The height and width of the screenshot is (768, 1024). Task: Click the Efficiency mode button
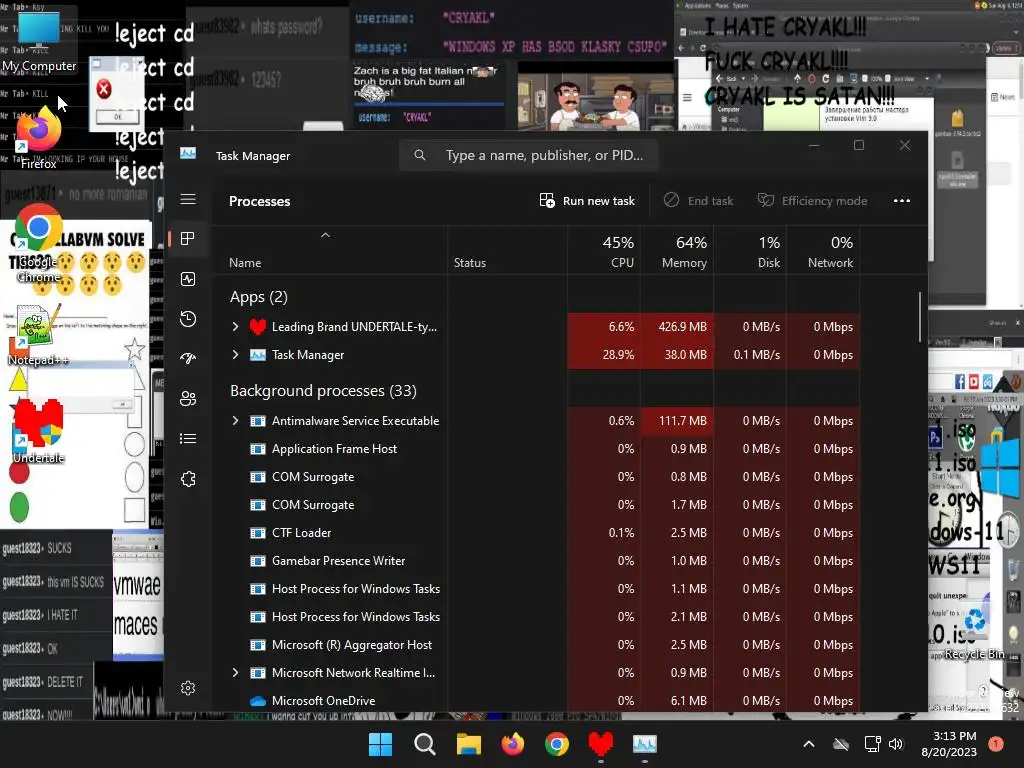812,200
